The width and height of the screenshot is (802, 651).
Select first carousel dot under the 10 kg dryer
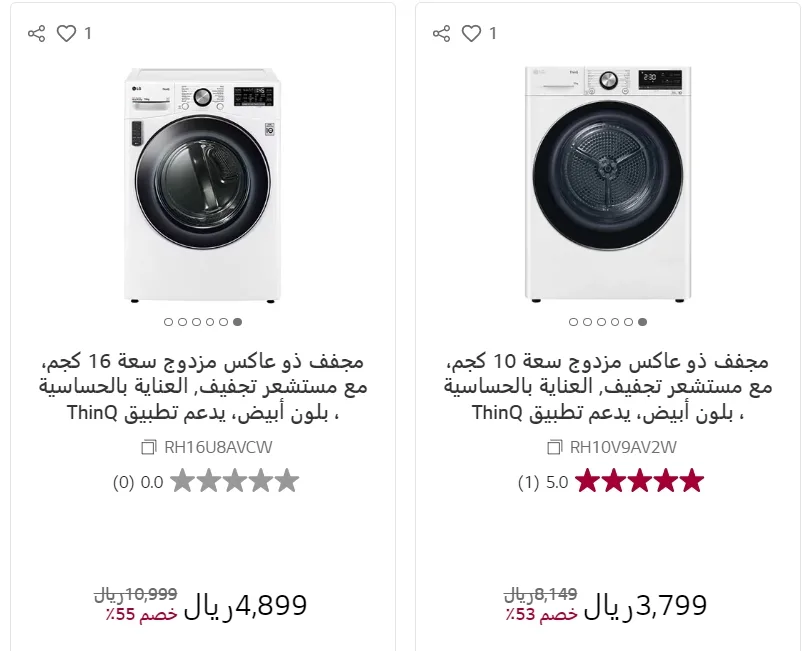tap(573, 322)
